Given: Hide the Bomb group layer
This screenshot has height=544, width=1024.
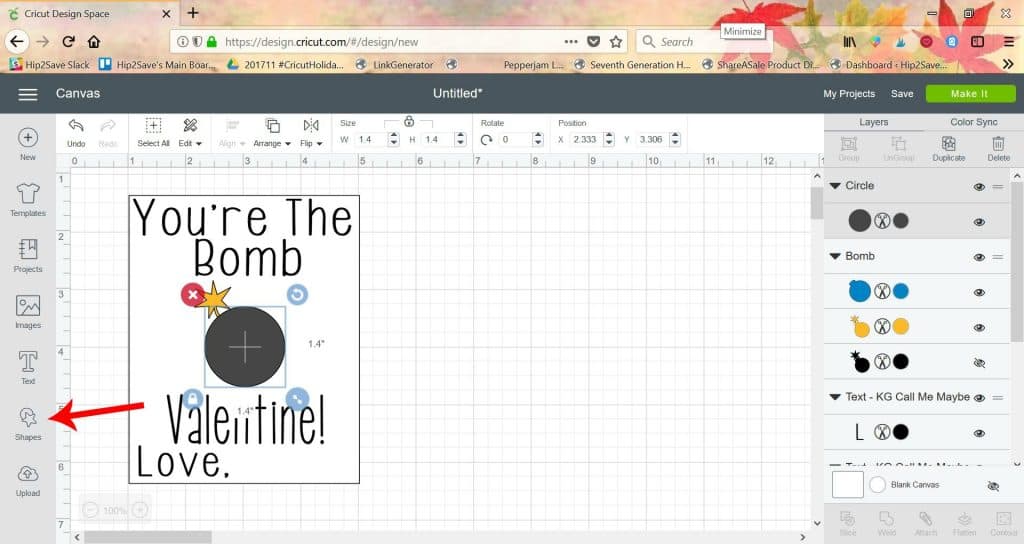Looking at the screenshot, I should click(978, 257).
